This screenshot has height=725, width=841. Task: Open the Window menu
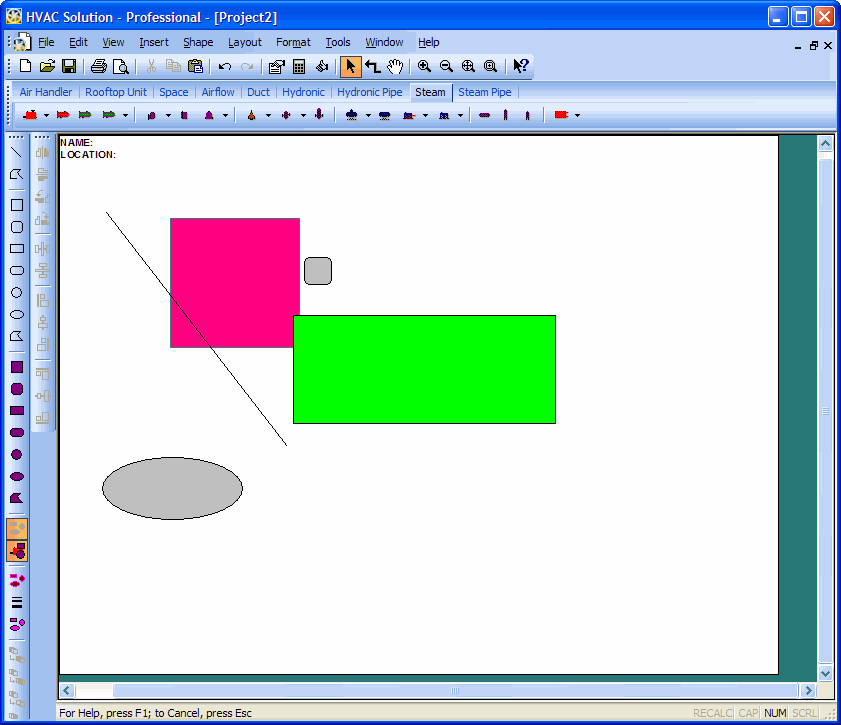point(384,42)
